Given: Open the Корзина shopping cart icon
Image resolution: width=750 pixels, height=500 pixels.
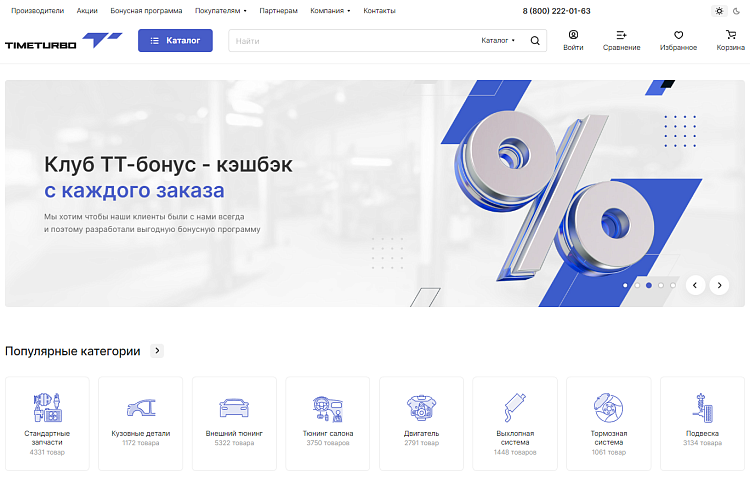Looking at the screenshot, I should 731,35.
